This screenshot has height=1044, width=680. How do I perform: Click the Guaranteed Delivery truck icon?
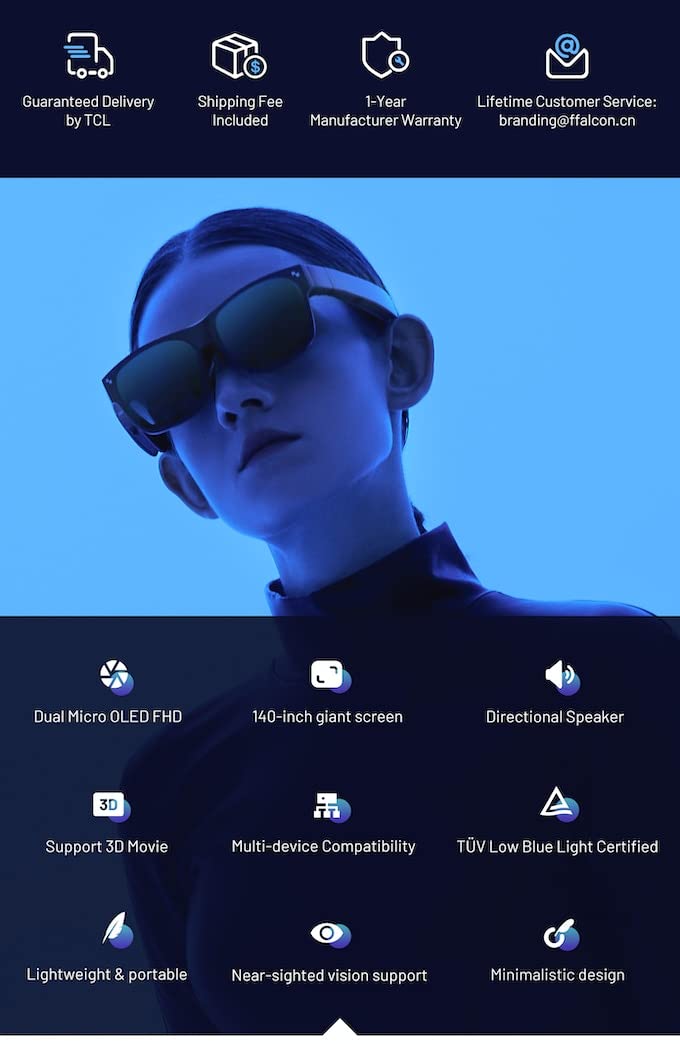(x=88, y=55)
